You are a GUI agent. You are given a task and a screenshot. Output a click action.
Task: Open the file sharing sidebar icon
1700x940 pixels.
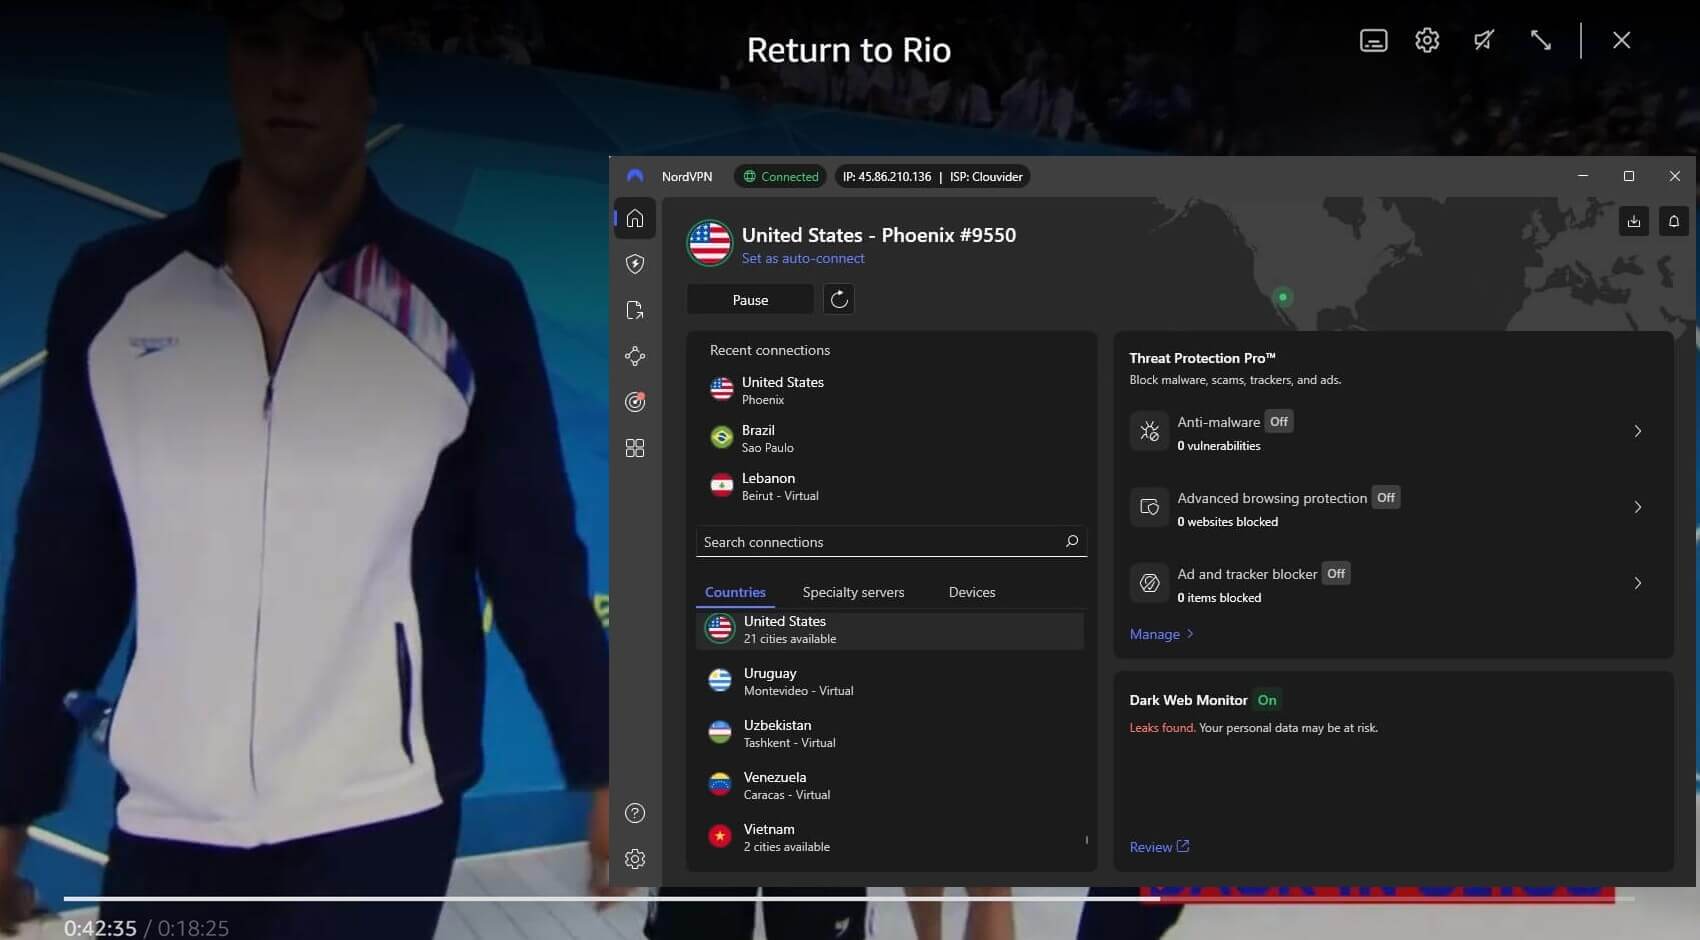pos(635,310)
